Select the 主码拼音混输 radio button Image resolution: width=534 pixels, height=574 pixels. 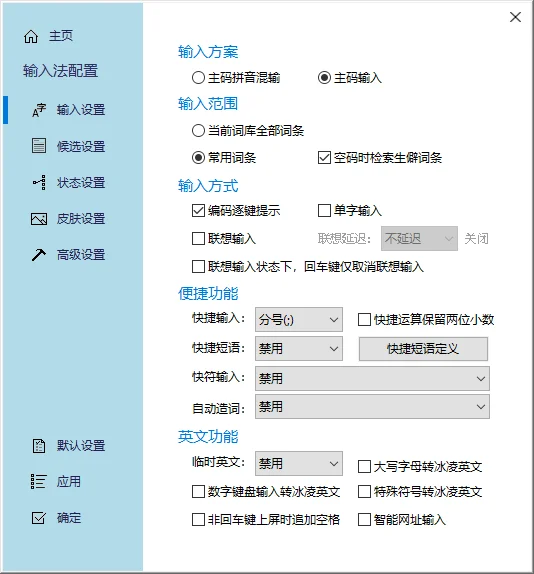(198, 78)
